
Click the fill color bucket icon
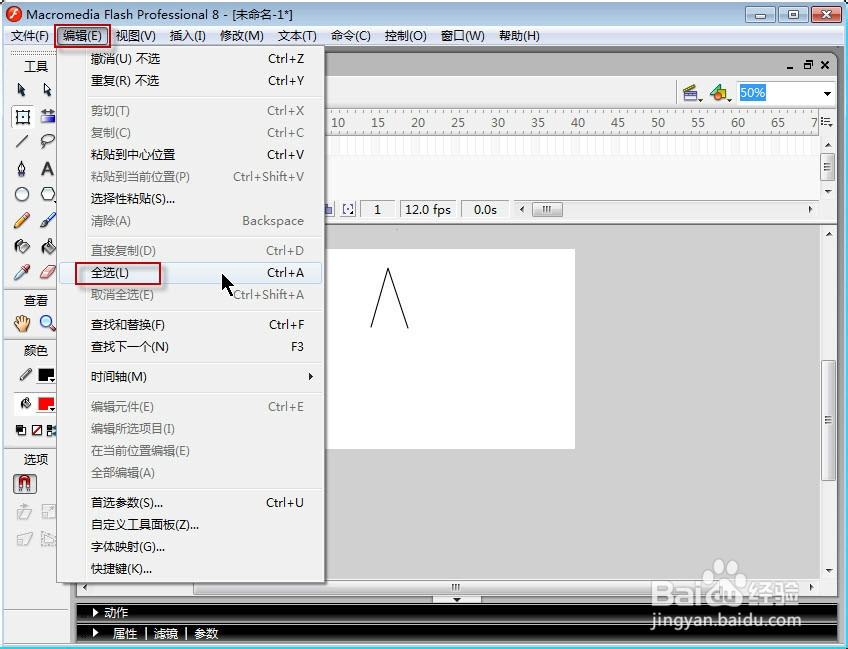click(25, 403)
